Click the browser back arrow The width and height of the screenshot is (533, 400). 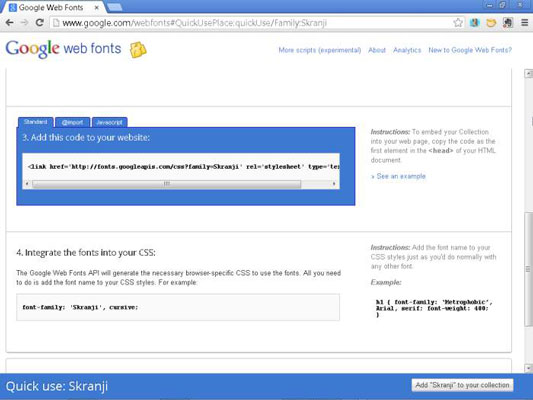10,23
